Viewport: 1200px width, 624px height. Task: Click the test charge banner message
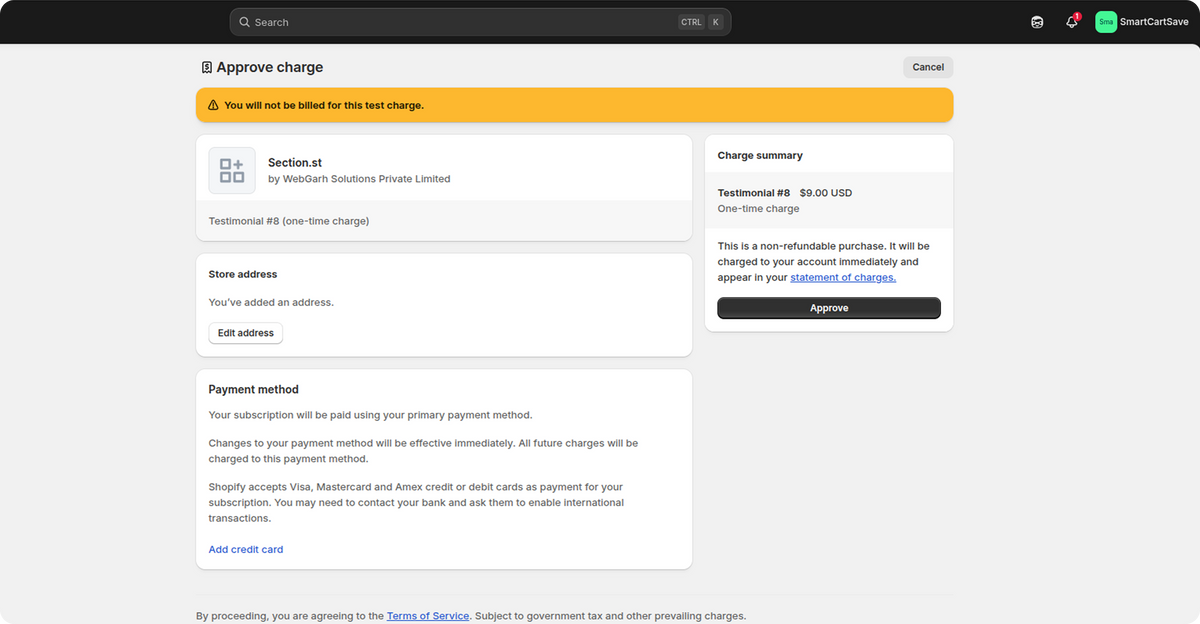point(323,105)
